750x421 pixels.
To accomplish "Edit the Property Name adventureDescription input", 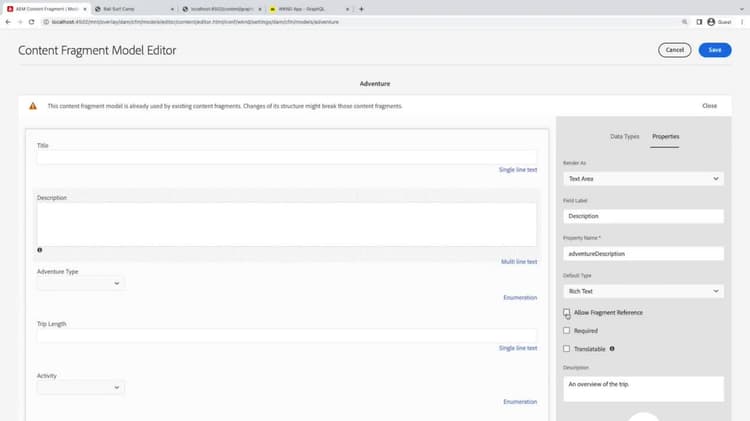I will [x=643, y=254].
